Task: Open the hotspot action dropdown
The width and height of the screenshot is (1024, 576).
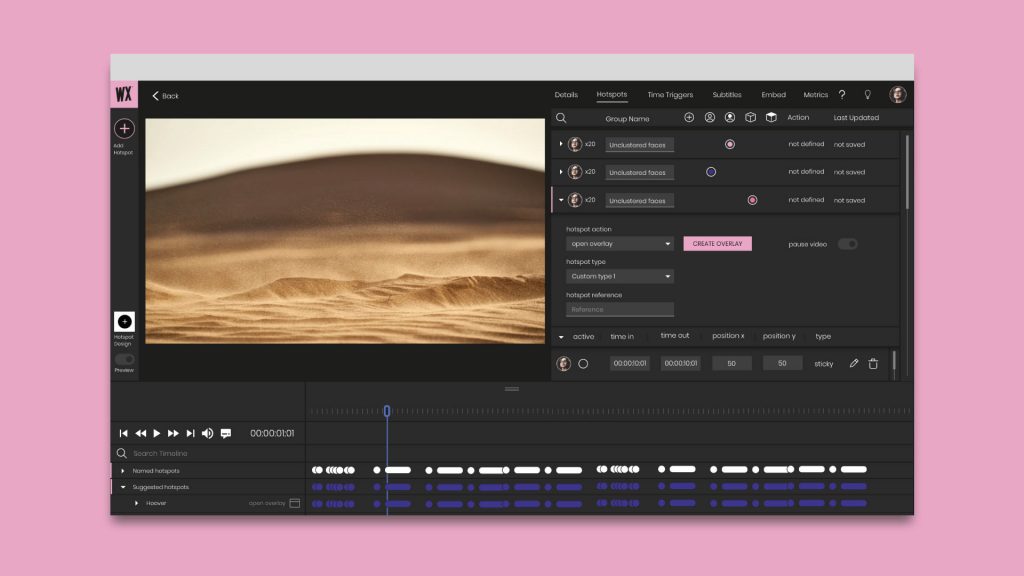Action: 619,244
